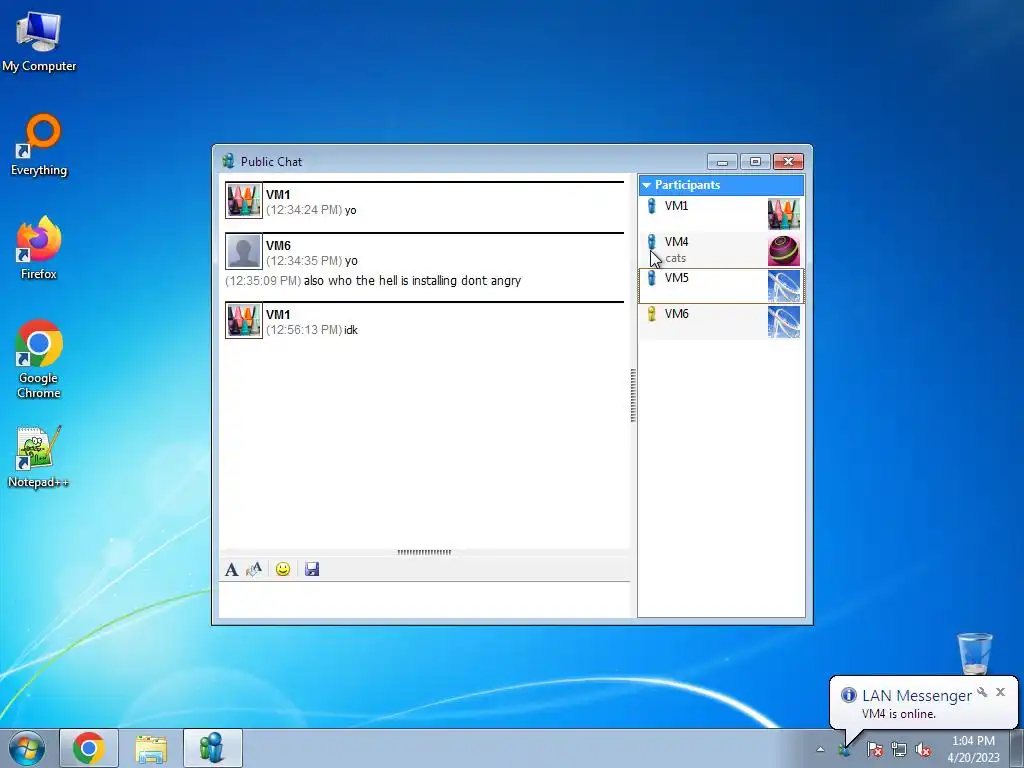Select the Notepad++ desktop shortcut
The width and height of the screenshot is (1024, 768).
39,457
